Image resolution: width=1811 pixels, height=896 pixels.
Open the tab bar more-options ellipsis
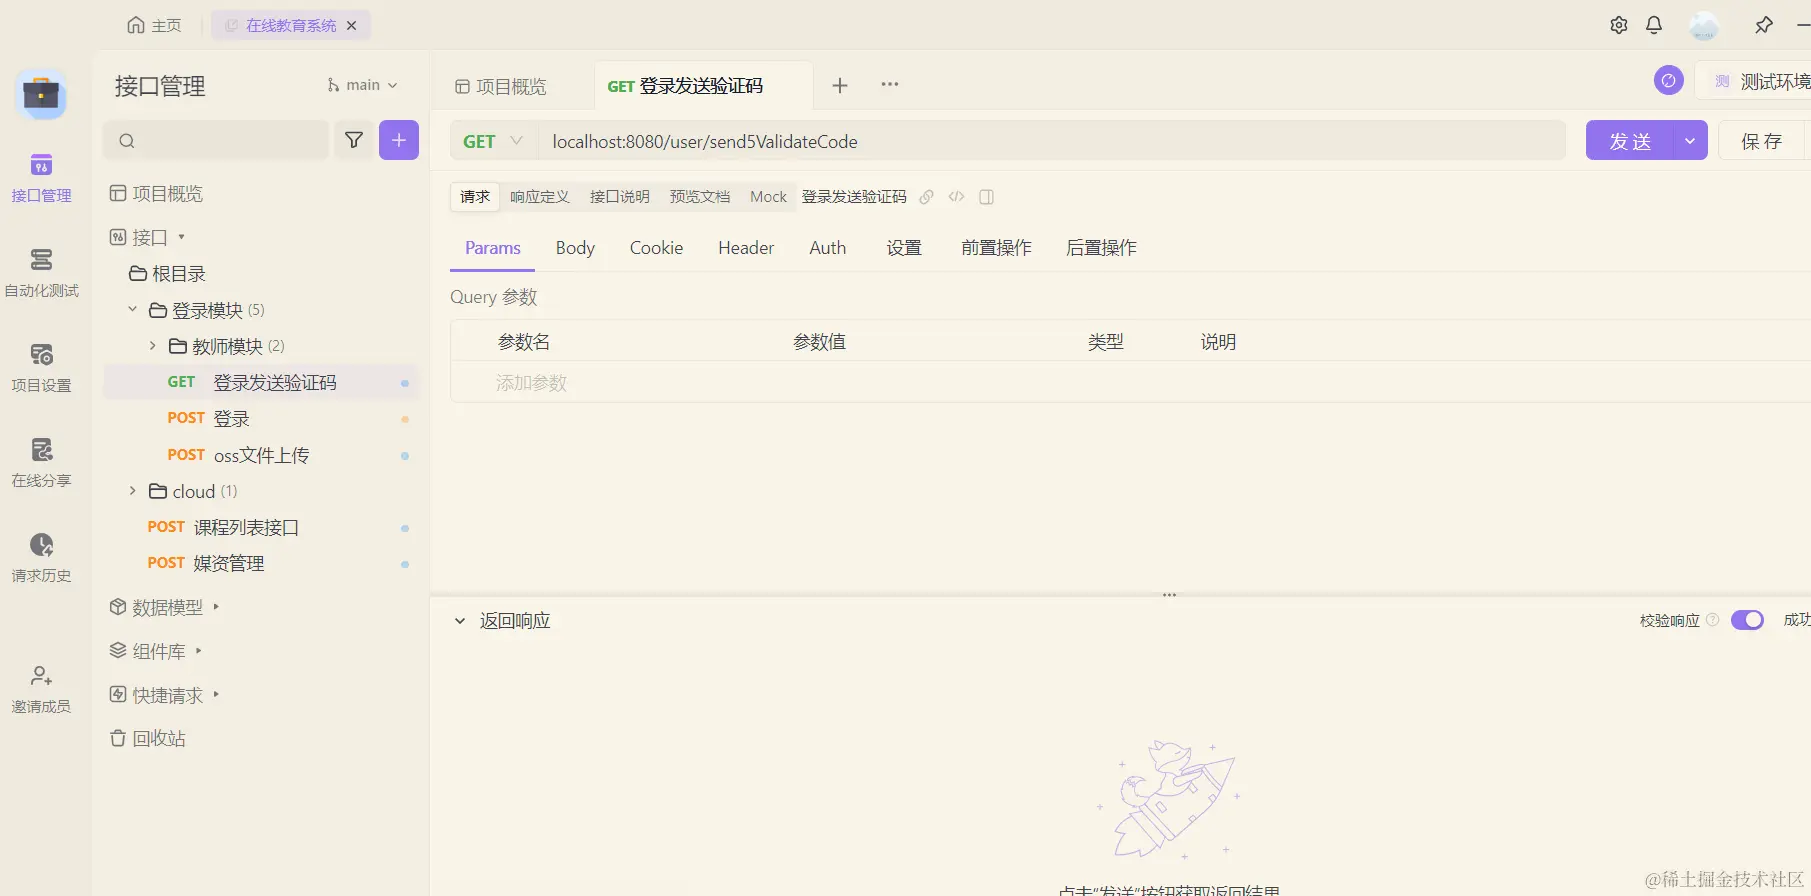click(890, 85)
